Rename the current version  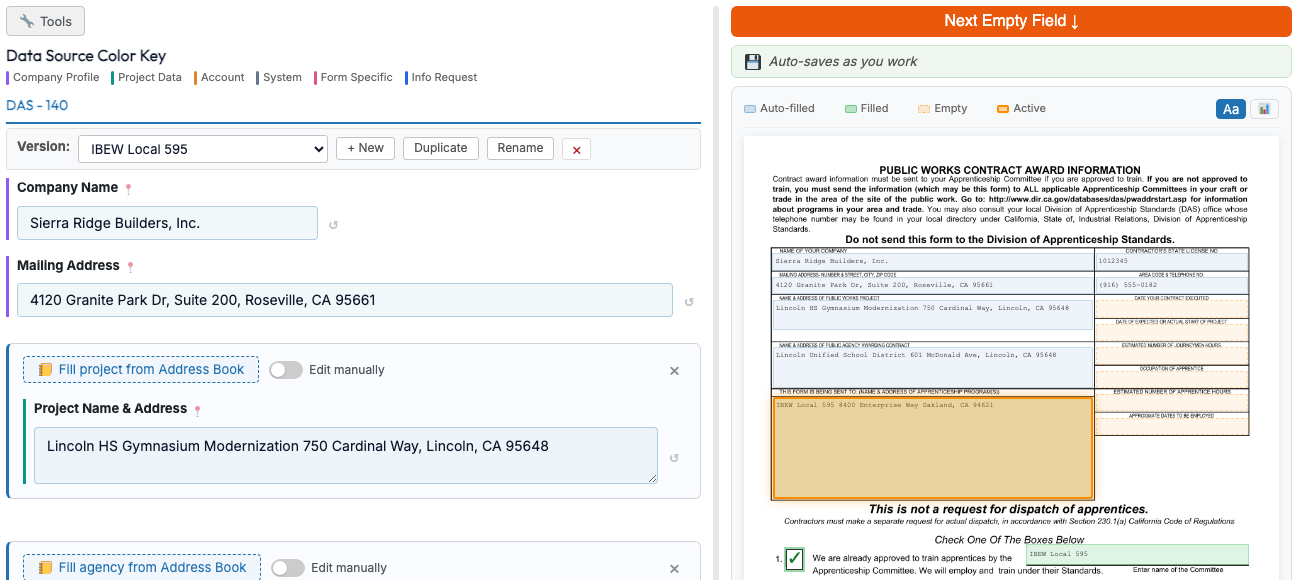click(520, 148)
